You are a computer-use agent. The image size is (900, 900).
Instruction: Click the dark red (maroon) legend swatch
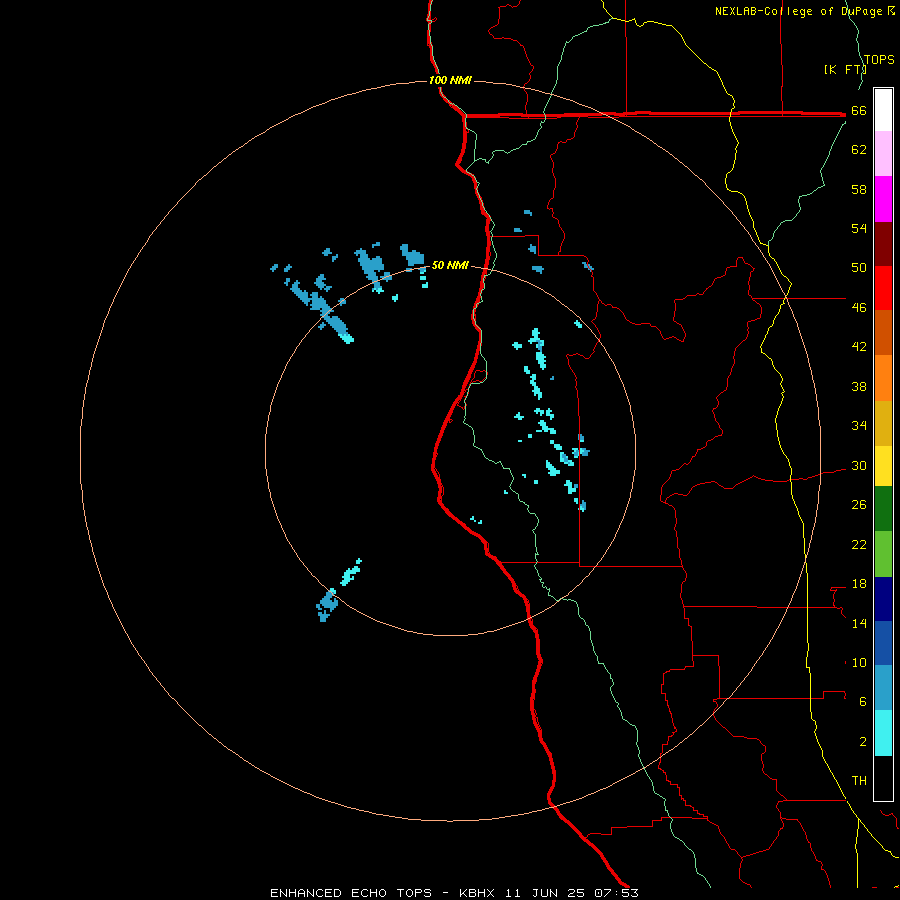(x=883, y=244)
